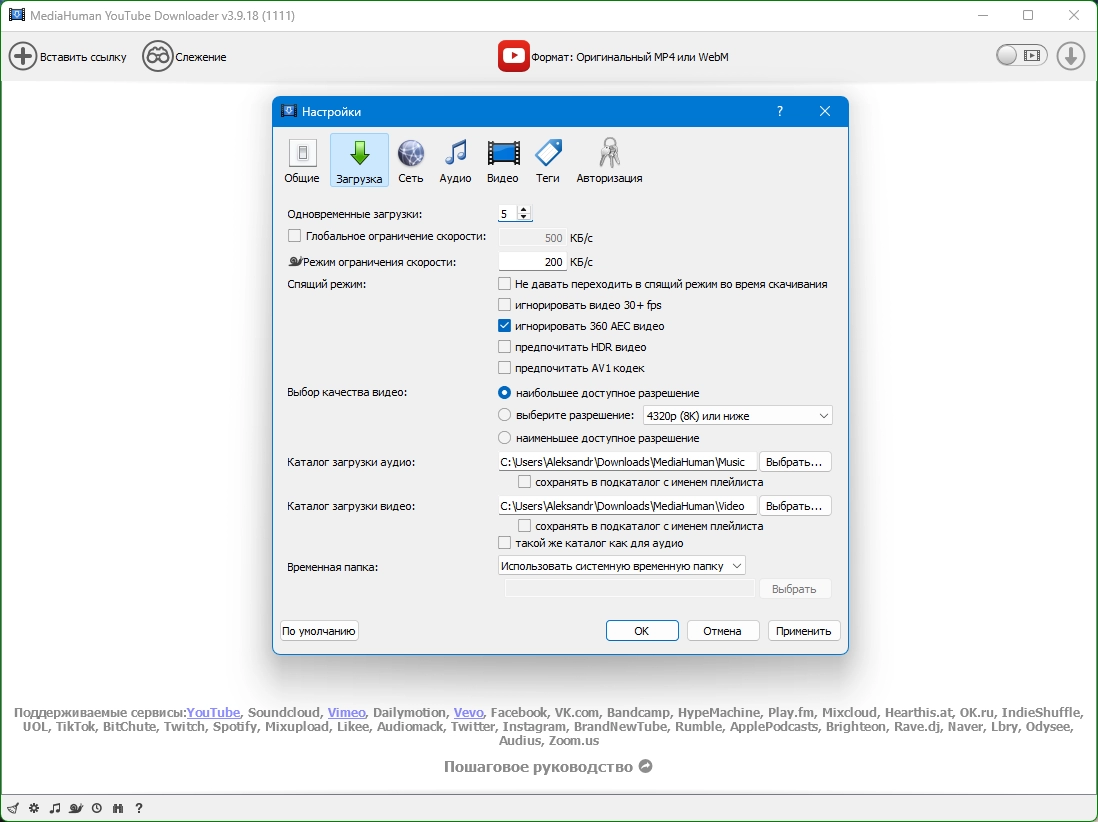Click the clock history icon in status bar

[x=97, y=808]
